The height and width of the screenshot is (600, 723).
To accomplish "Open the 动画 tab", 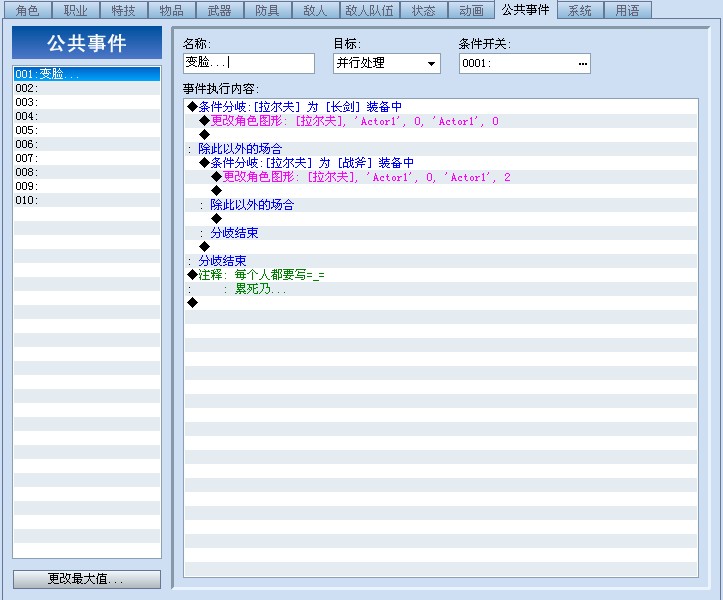I will 471,10.
